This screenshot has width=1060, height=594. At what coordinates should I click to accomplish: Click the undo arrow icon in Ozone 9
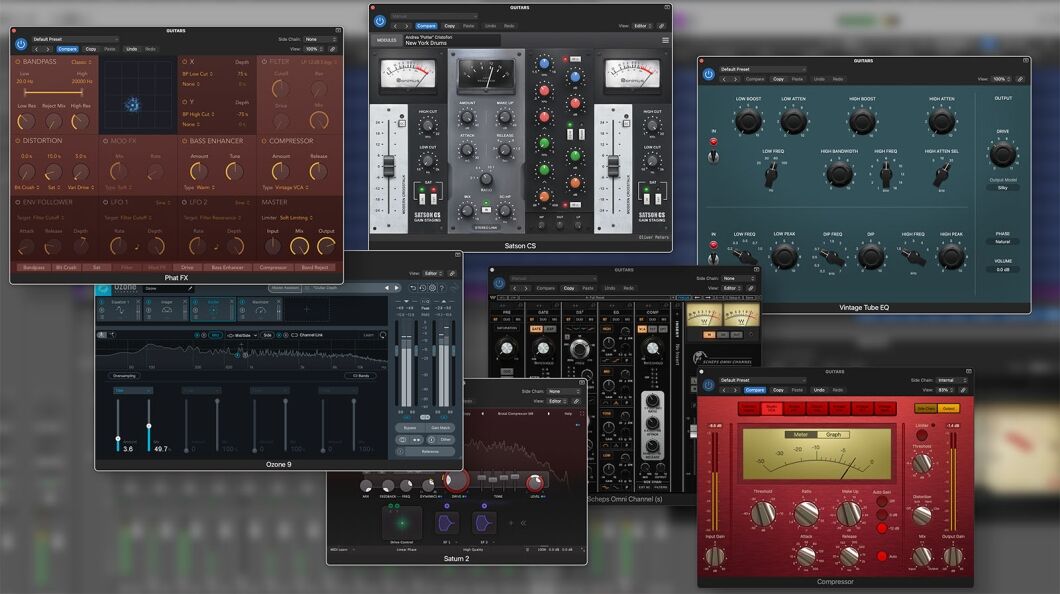(x=414, y=286)
